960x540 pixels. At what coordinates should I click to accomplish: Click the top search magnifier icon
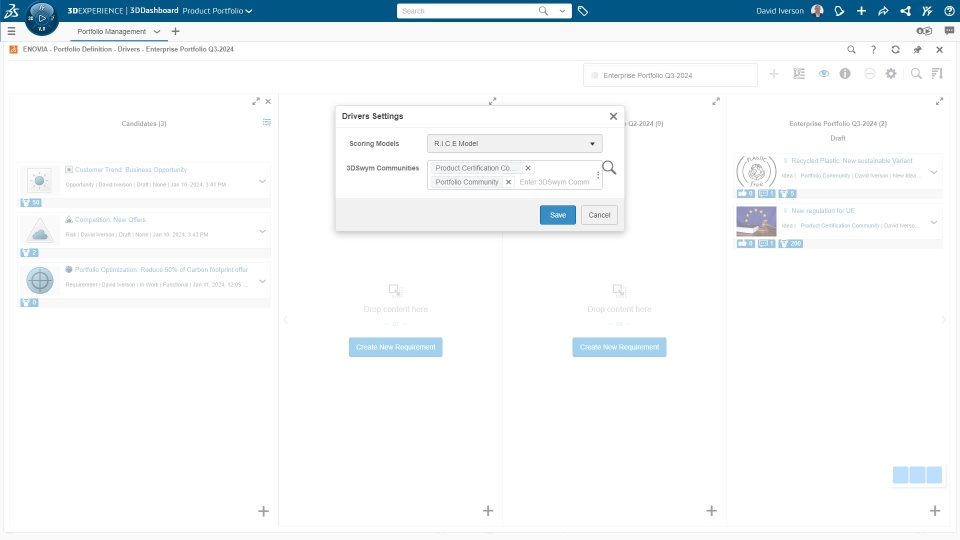click(x=543, y=11)
